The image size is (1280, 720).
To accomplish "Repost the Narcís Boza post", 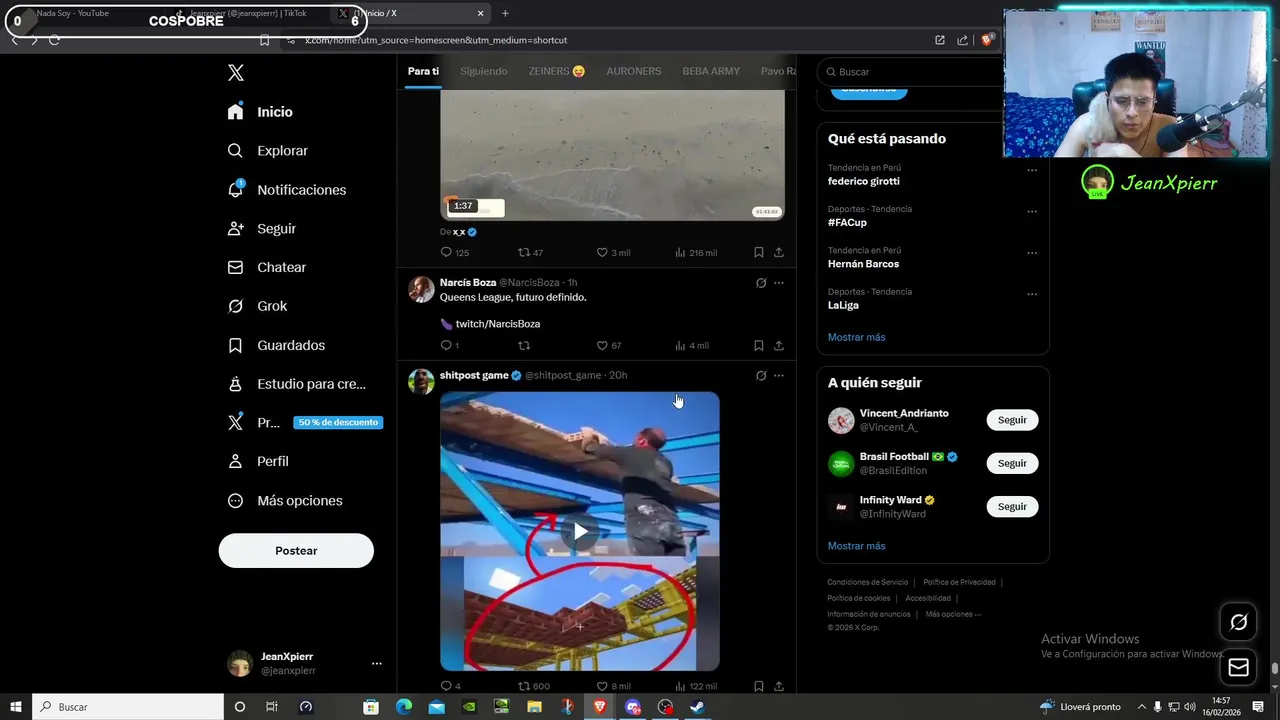I will pos(524,345).
